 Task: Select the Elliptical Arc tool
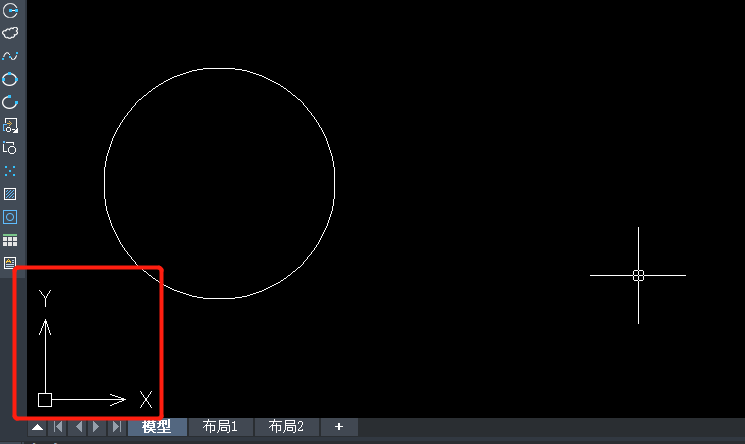coord(10,102)
